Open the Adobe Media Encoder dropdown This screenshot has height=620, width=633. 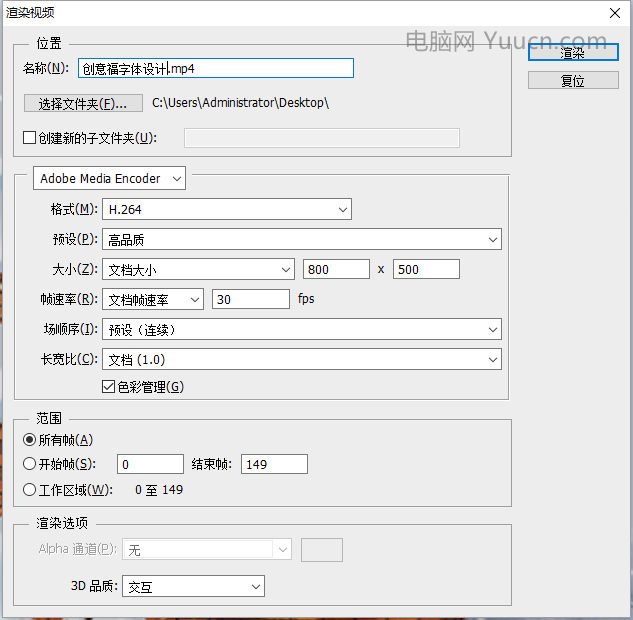coord(109,178)
